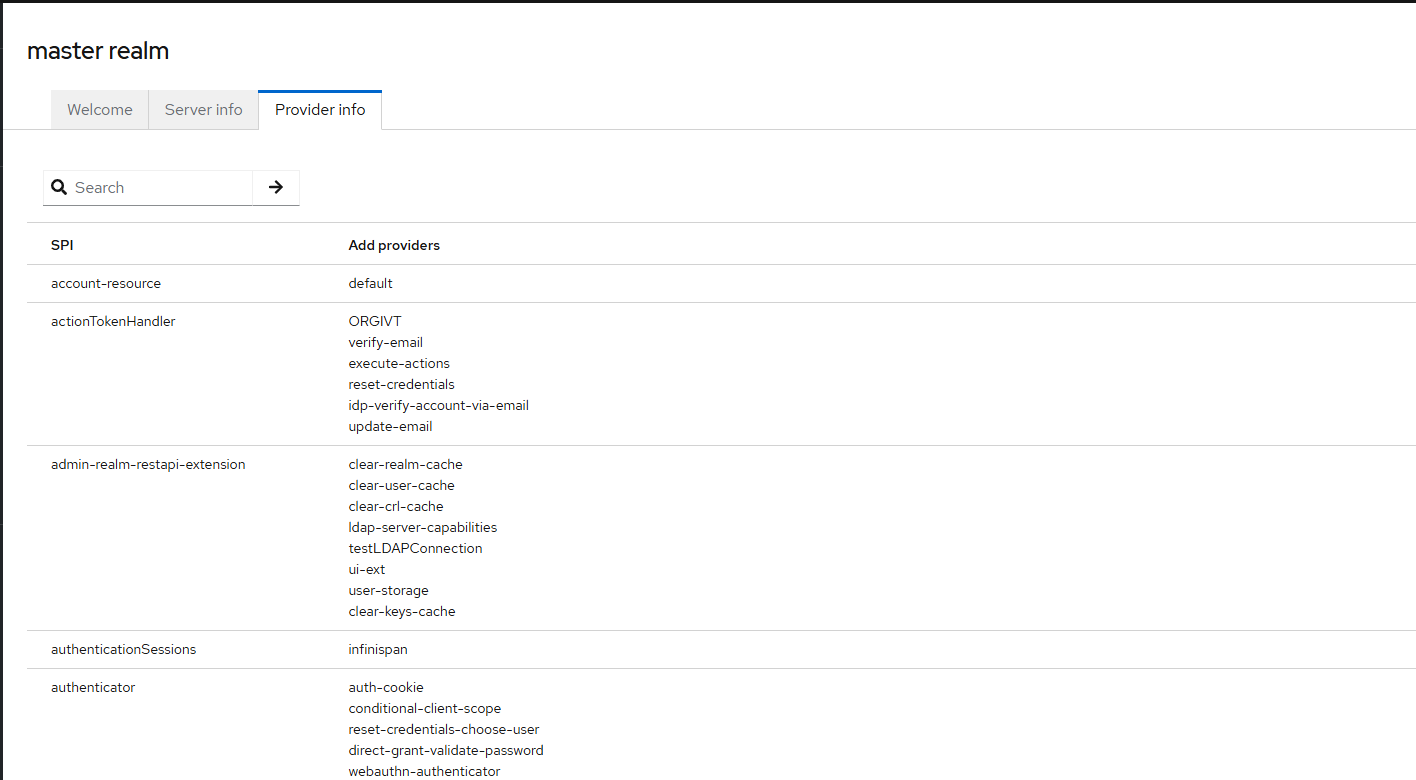Screen dimensions: 1416x780
Task: Select the clear-realm-cache provider
Action: 405,464
